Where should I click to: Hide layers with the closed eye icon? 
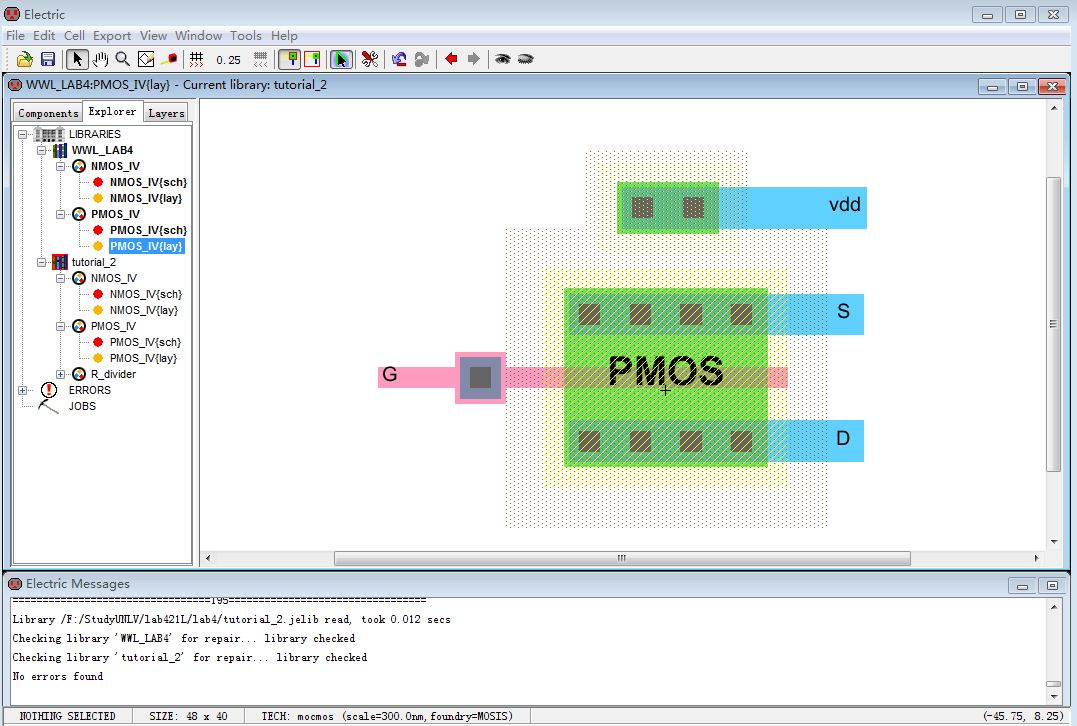[x=525, y=59]
